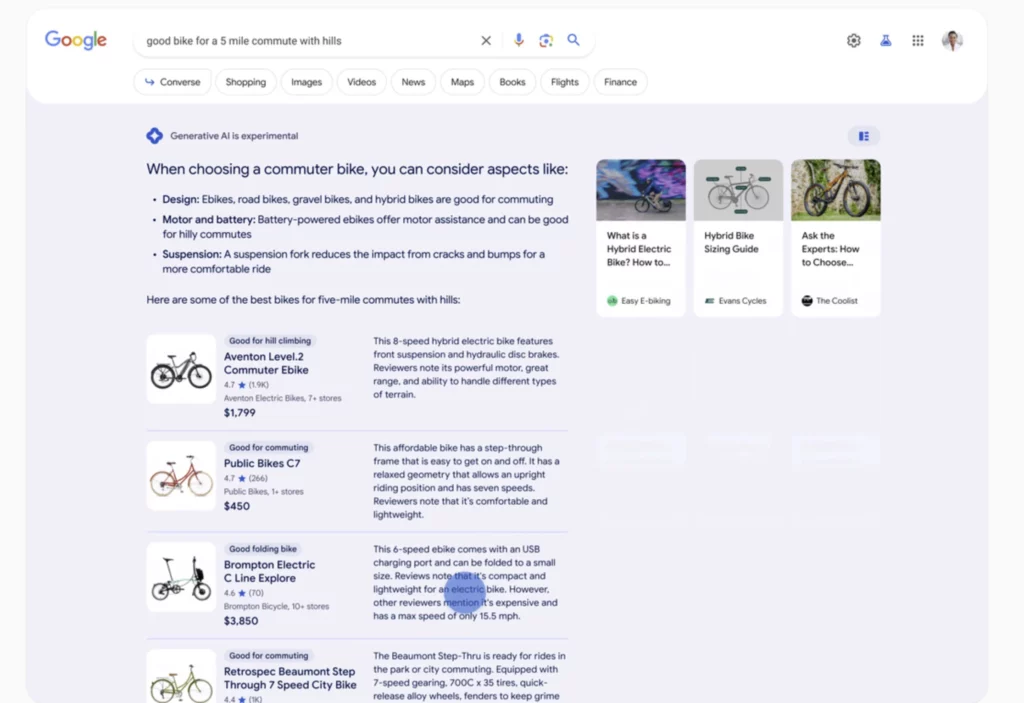The height and width of the screenshot is (703, 1024).
Task: Switch to the News tab
Action: [413, 82]
